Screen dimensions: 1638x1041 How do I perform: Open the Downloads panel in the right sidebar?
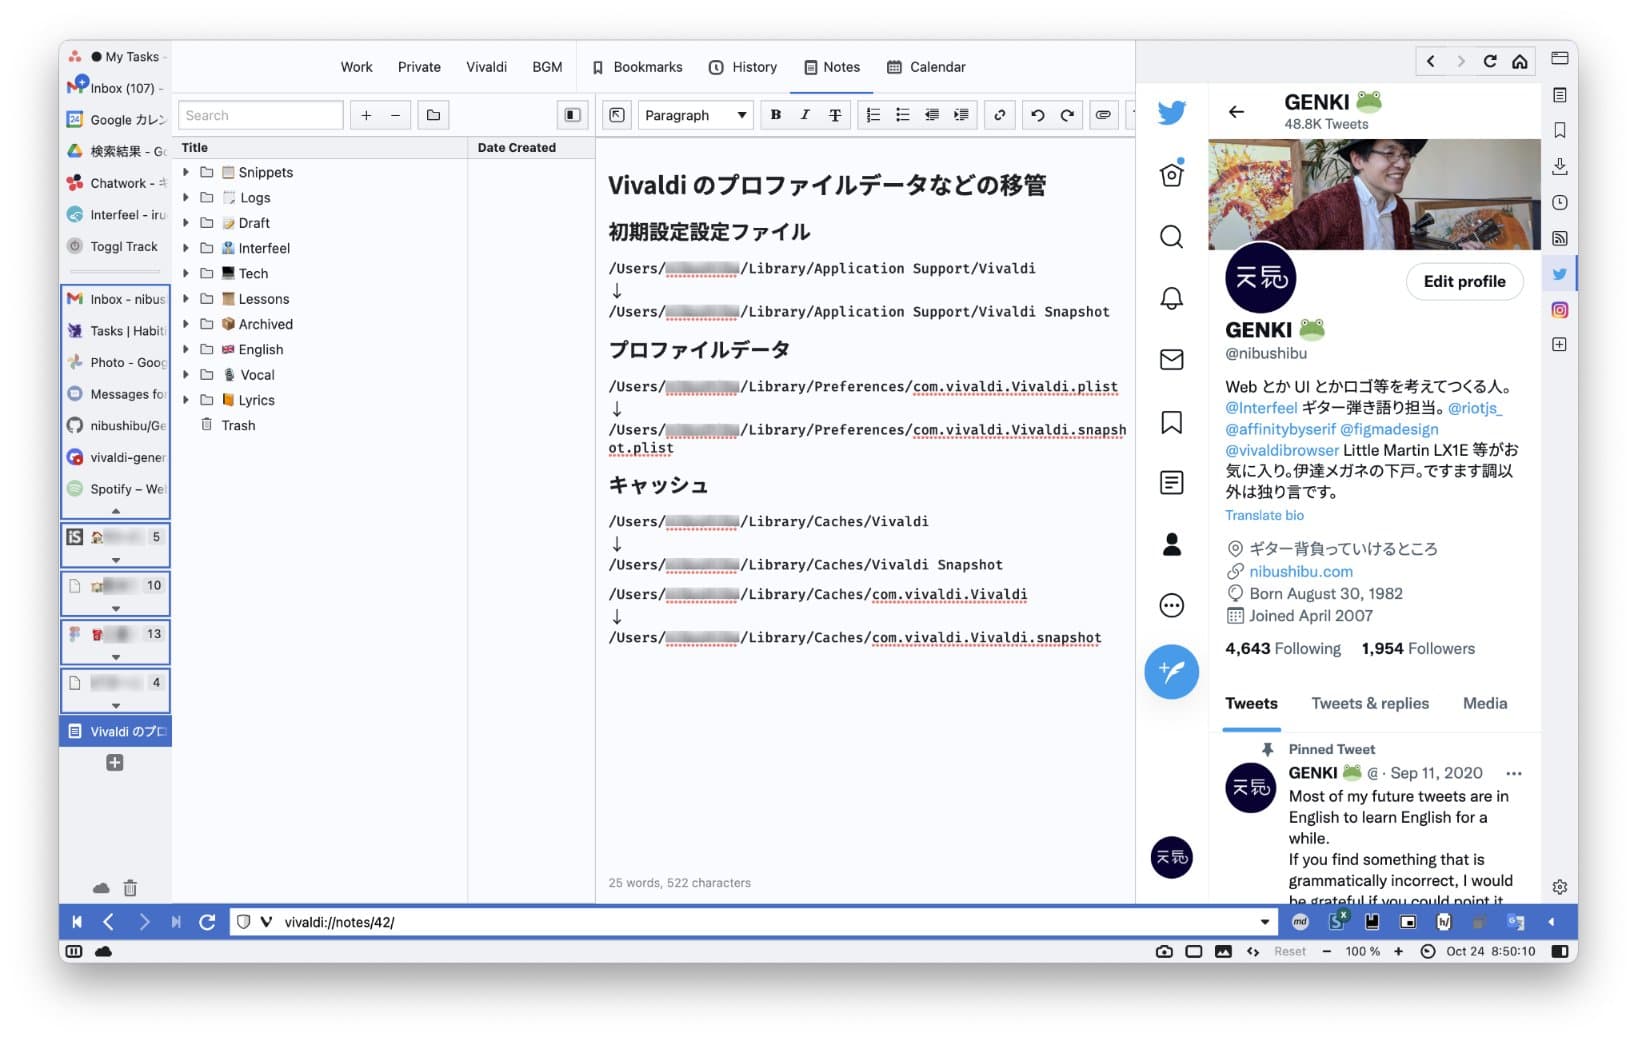point(1559,166)
